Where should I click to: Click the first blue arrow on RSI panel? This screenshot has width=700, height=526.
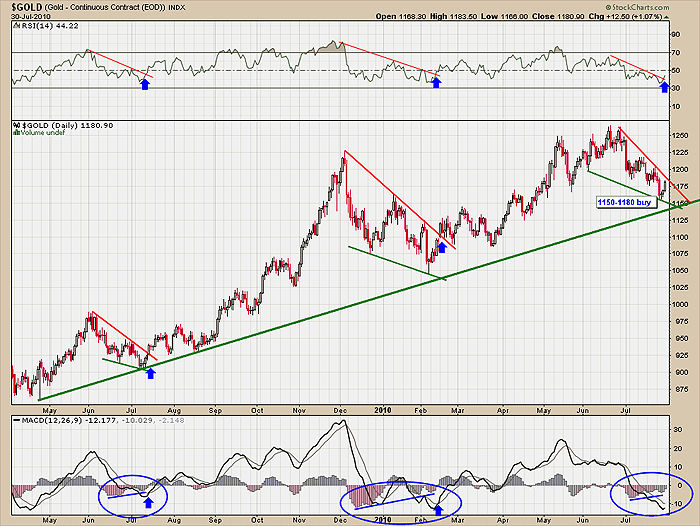coord(145,85)
